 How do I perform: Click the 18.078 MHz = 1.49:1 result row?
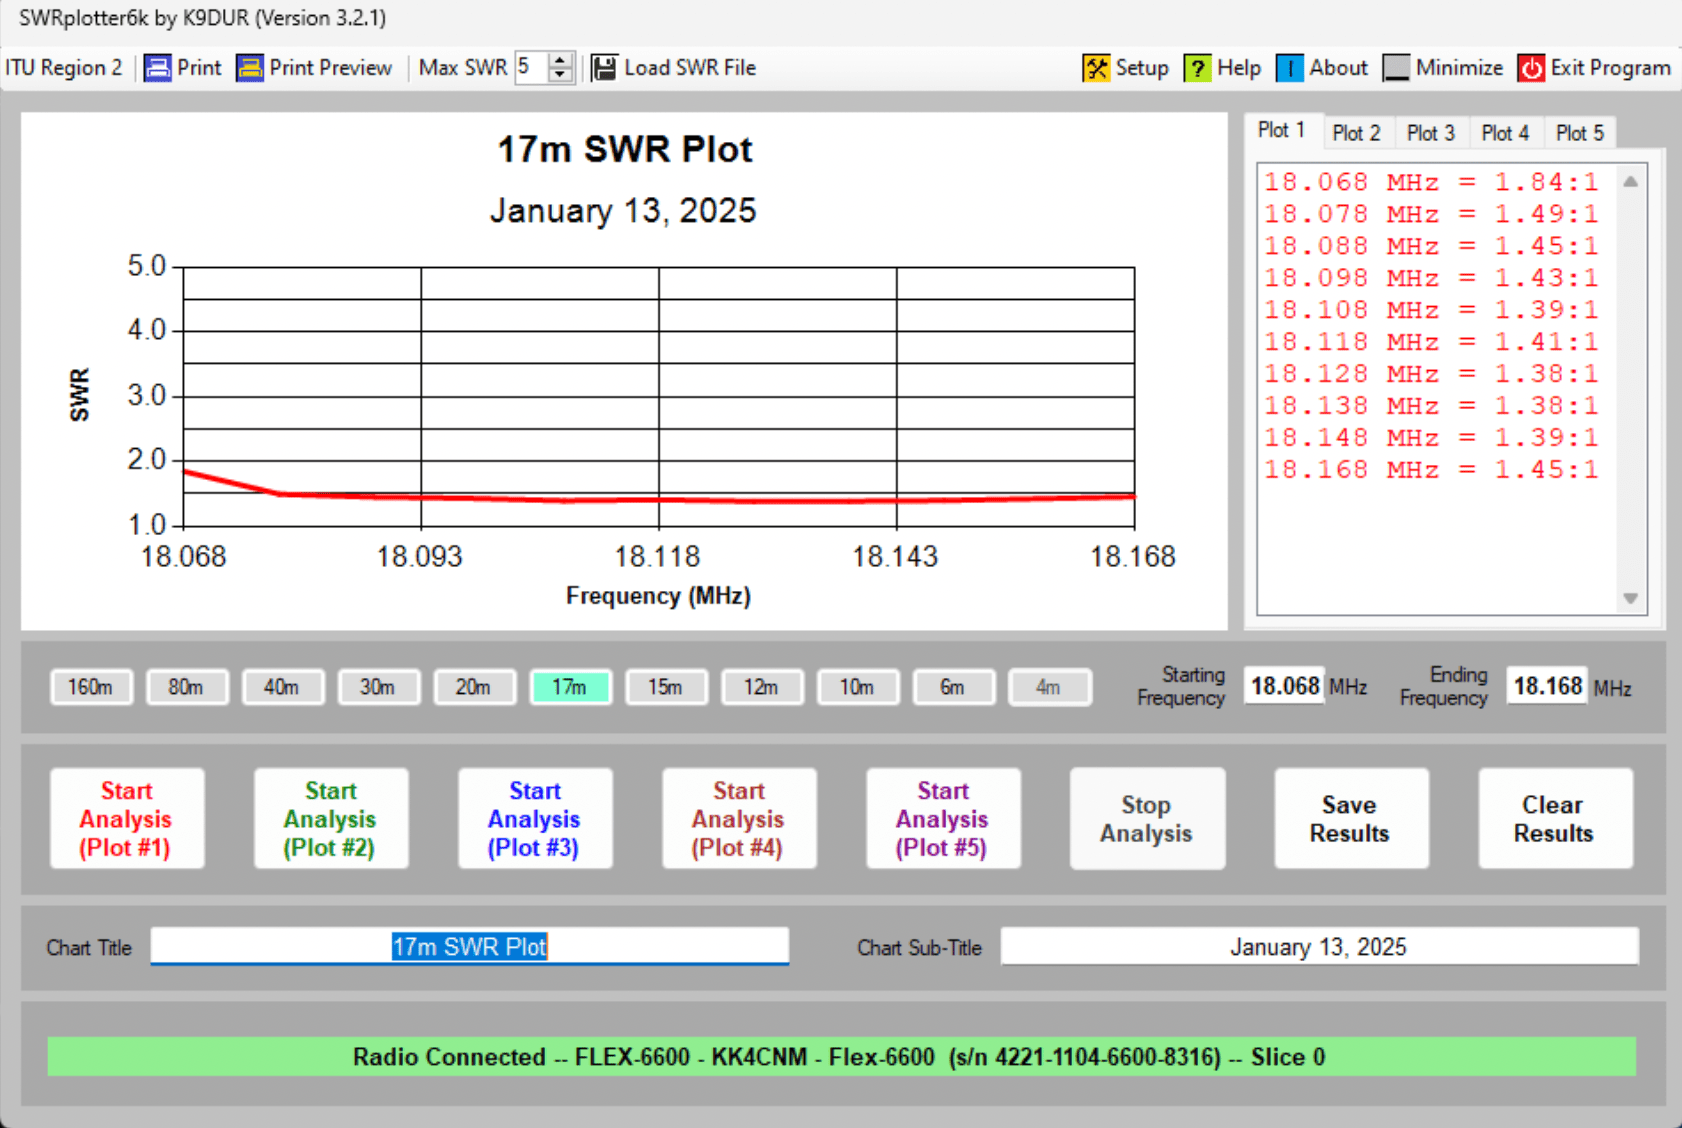[1431, 214]
